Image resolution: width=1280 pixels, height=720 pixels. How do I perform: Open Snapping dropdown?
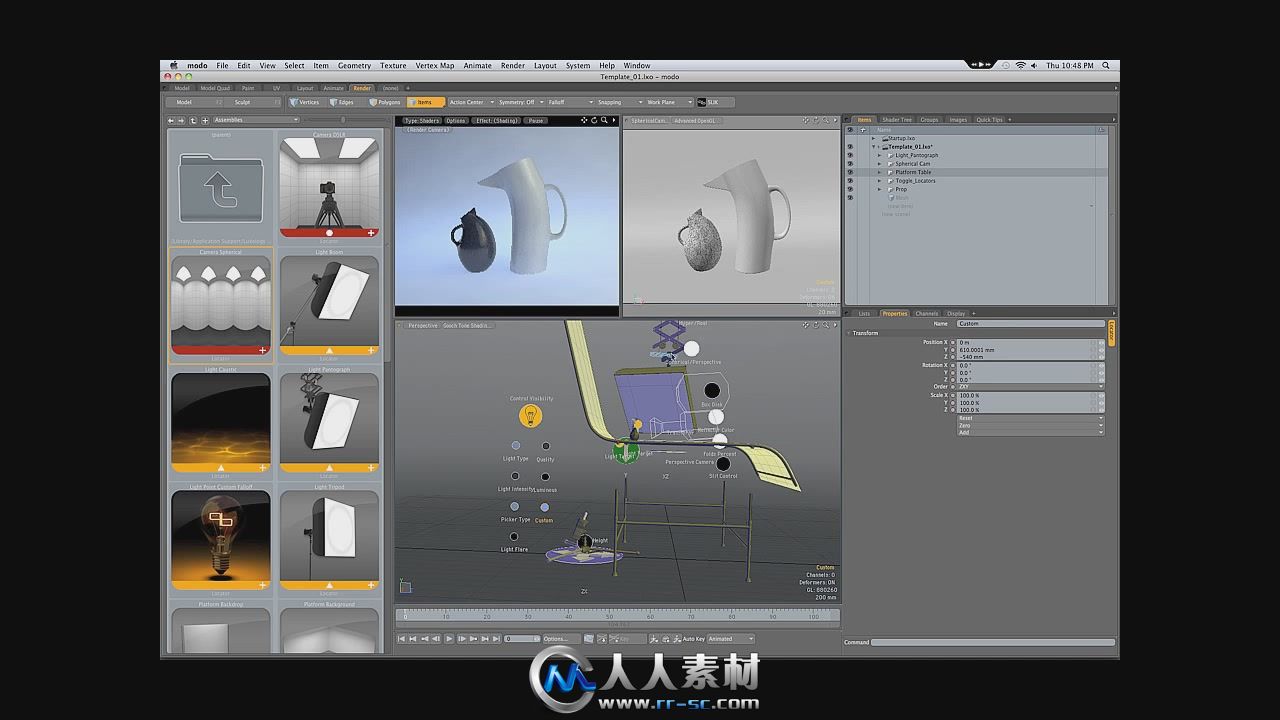coord(620,102)
